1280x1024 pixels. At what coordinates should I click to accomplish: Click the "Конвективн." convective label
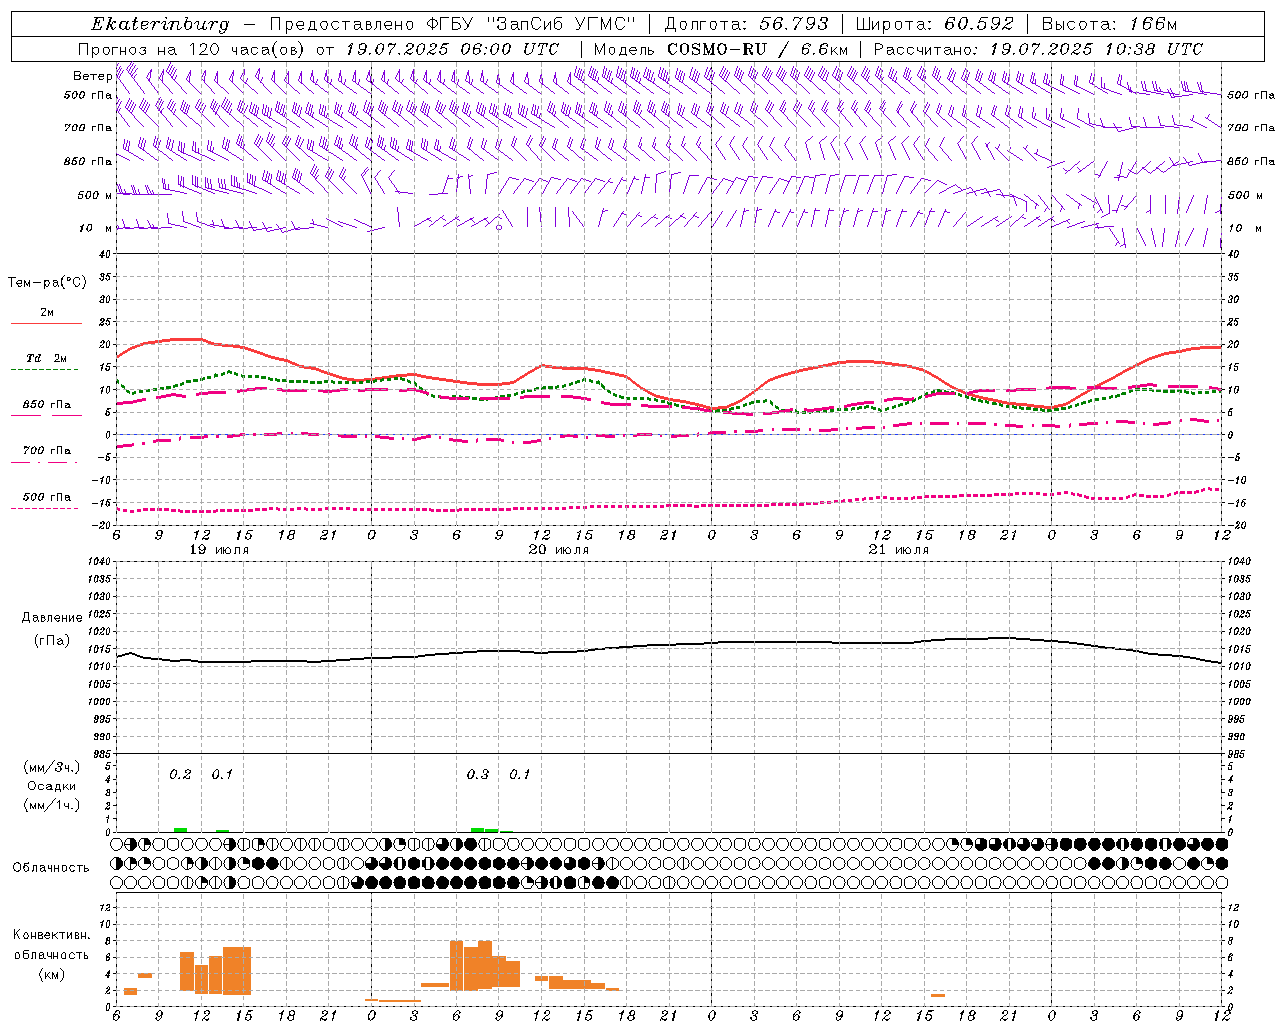[x=52, y=935]
